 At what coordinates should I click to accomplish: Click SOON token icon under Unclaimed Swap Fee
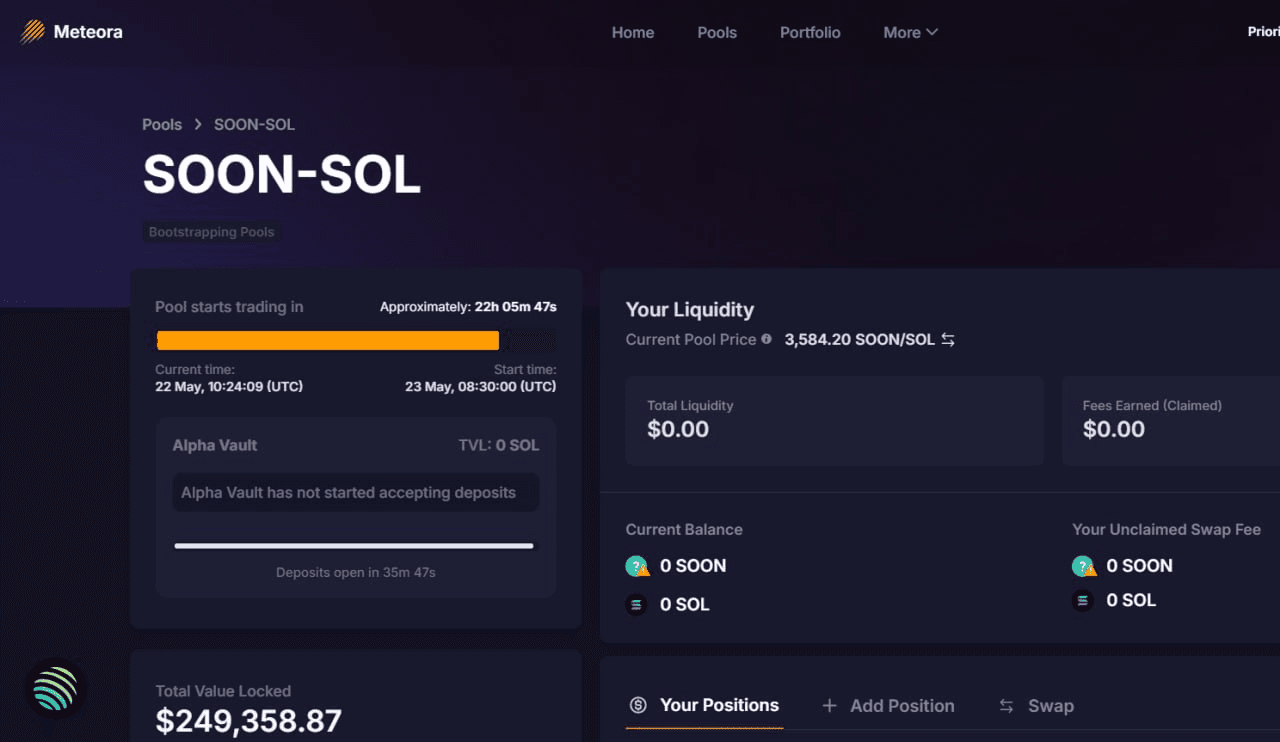point(1084,566)
